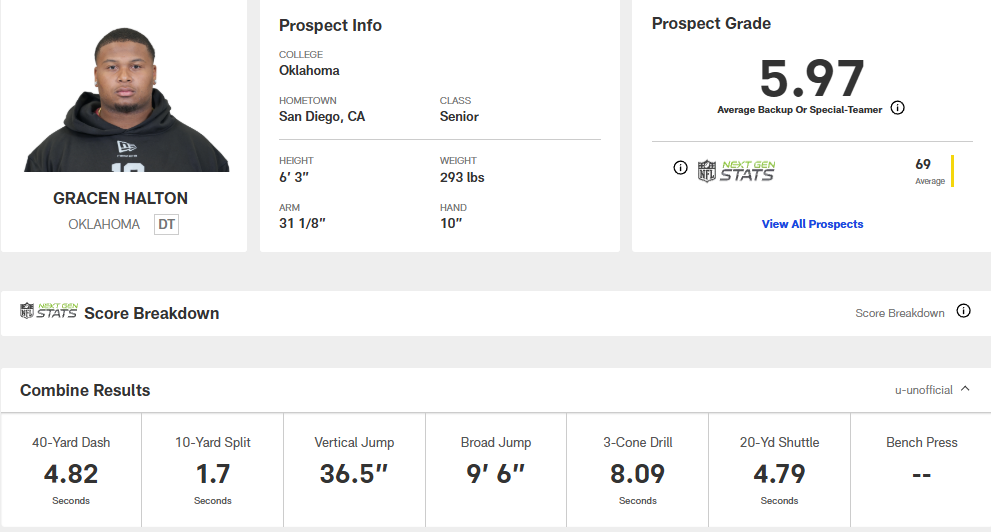This screenshot has height=532, width=991.
Task: Expand the Score Breakdown label on the right
Action: pos(899,313)
